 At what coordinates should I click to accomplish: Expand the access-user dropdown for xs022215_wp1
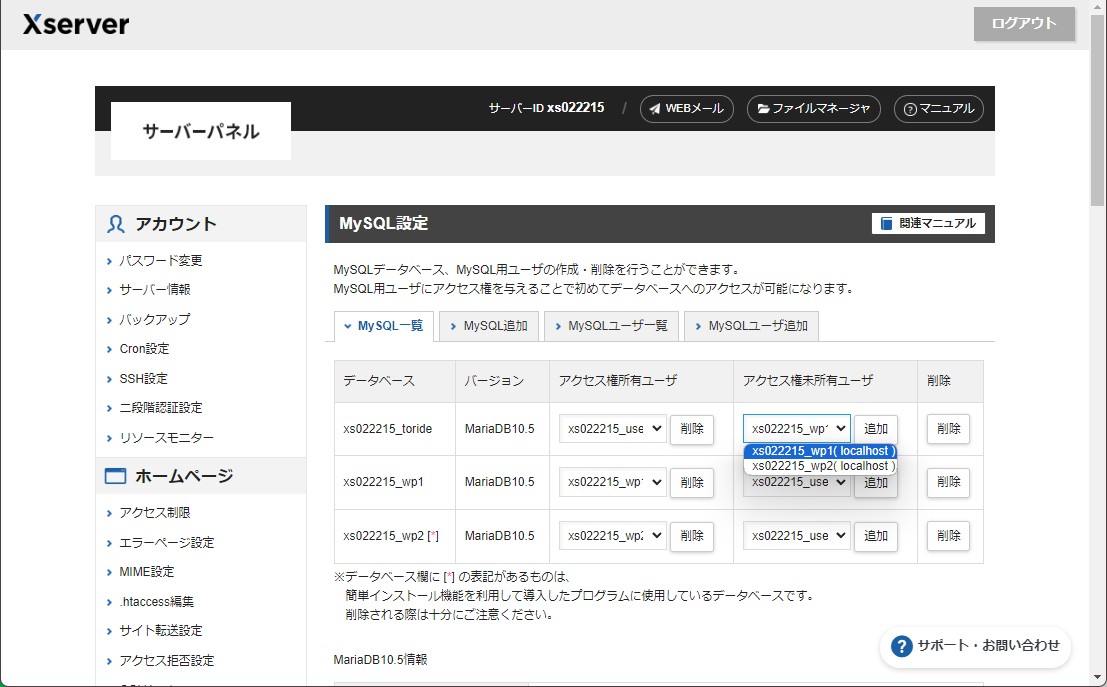(613, 482)
